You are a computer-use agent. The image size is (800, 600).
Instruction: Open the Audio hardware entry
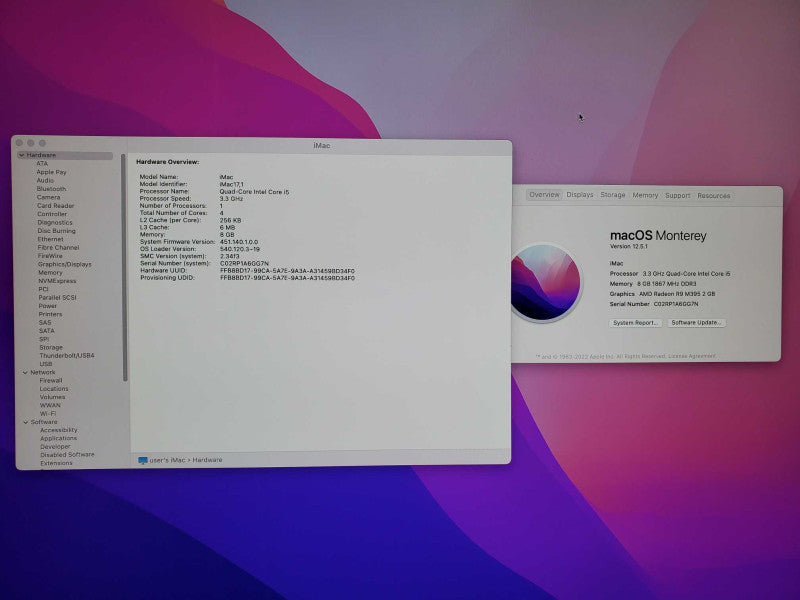(x=45, y=180)
